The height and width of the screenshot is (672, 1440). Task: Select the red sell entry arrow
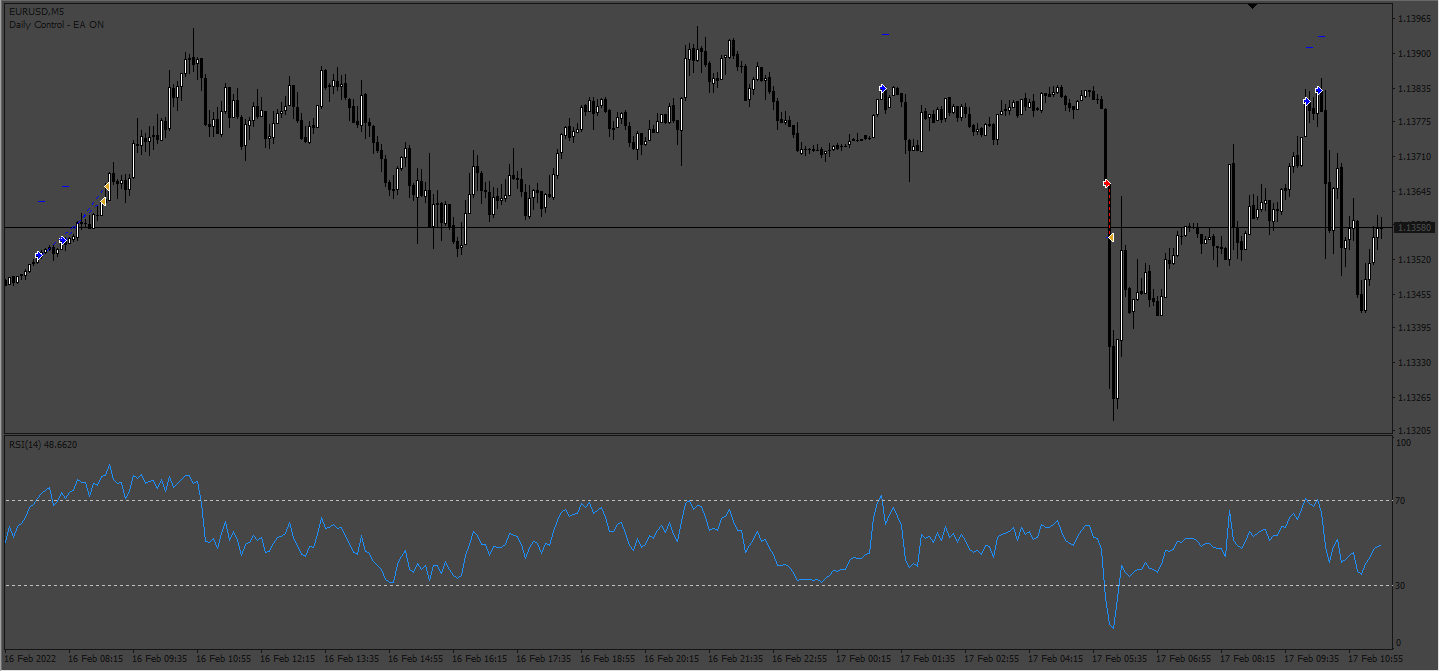[x=1106, y=184]
